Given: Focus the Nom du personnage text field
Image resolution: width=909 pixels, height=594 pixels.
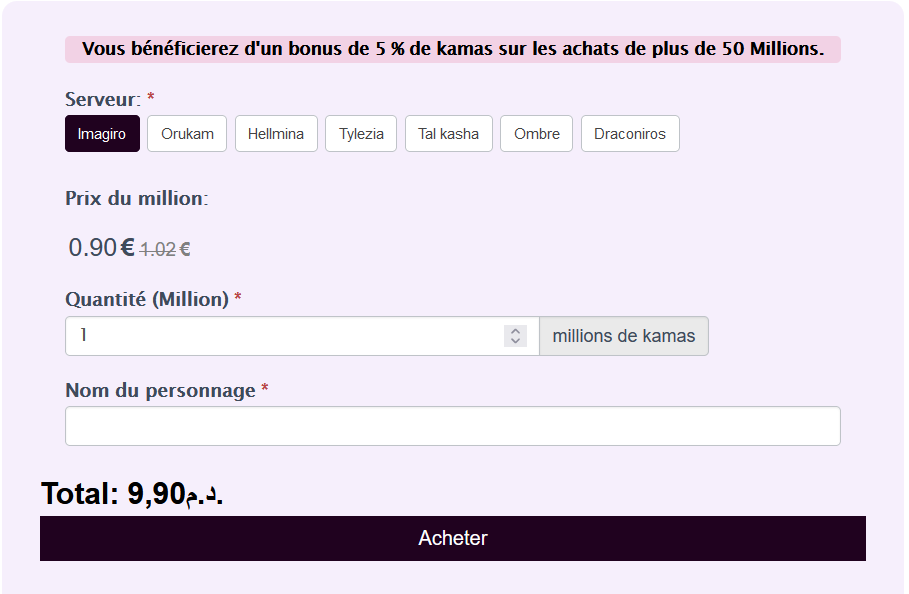Looking at the screenshot, I should pyautogui.click(x=453, y=426).
